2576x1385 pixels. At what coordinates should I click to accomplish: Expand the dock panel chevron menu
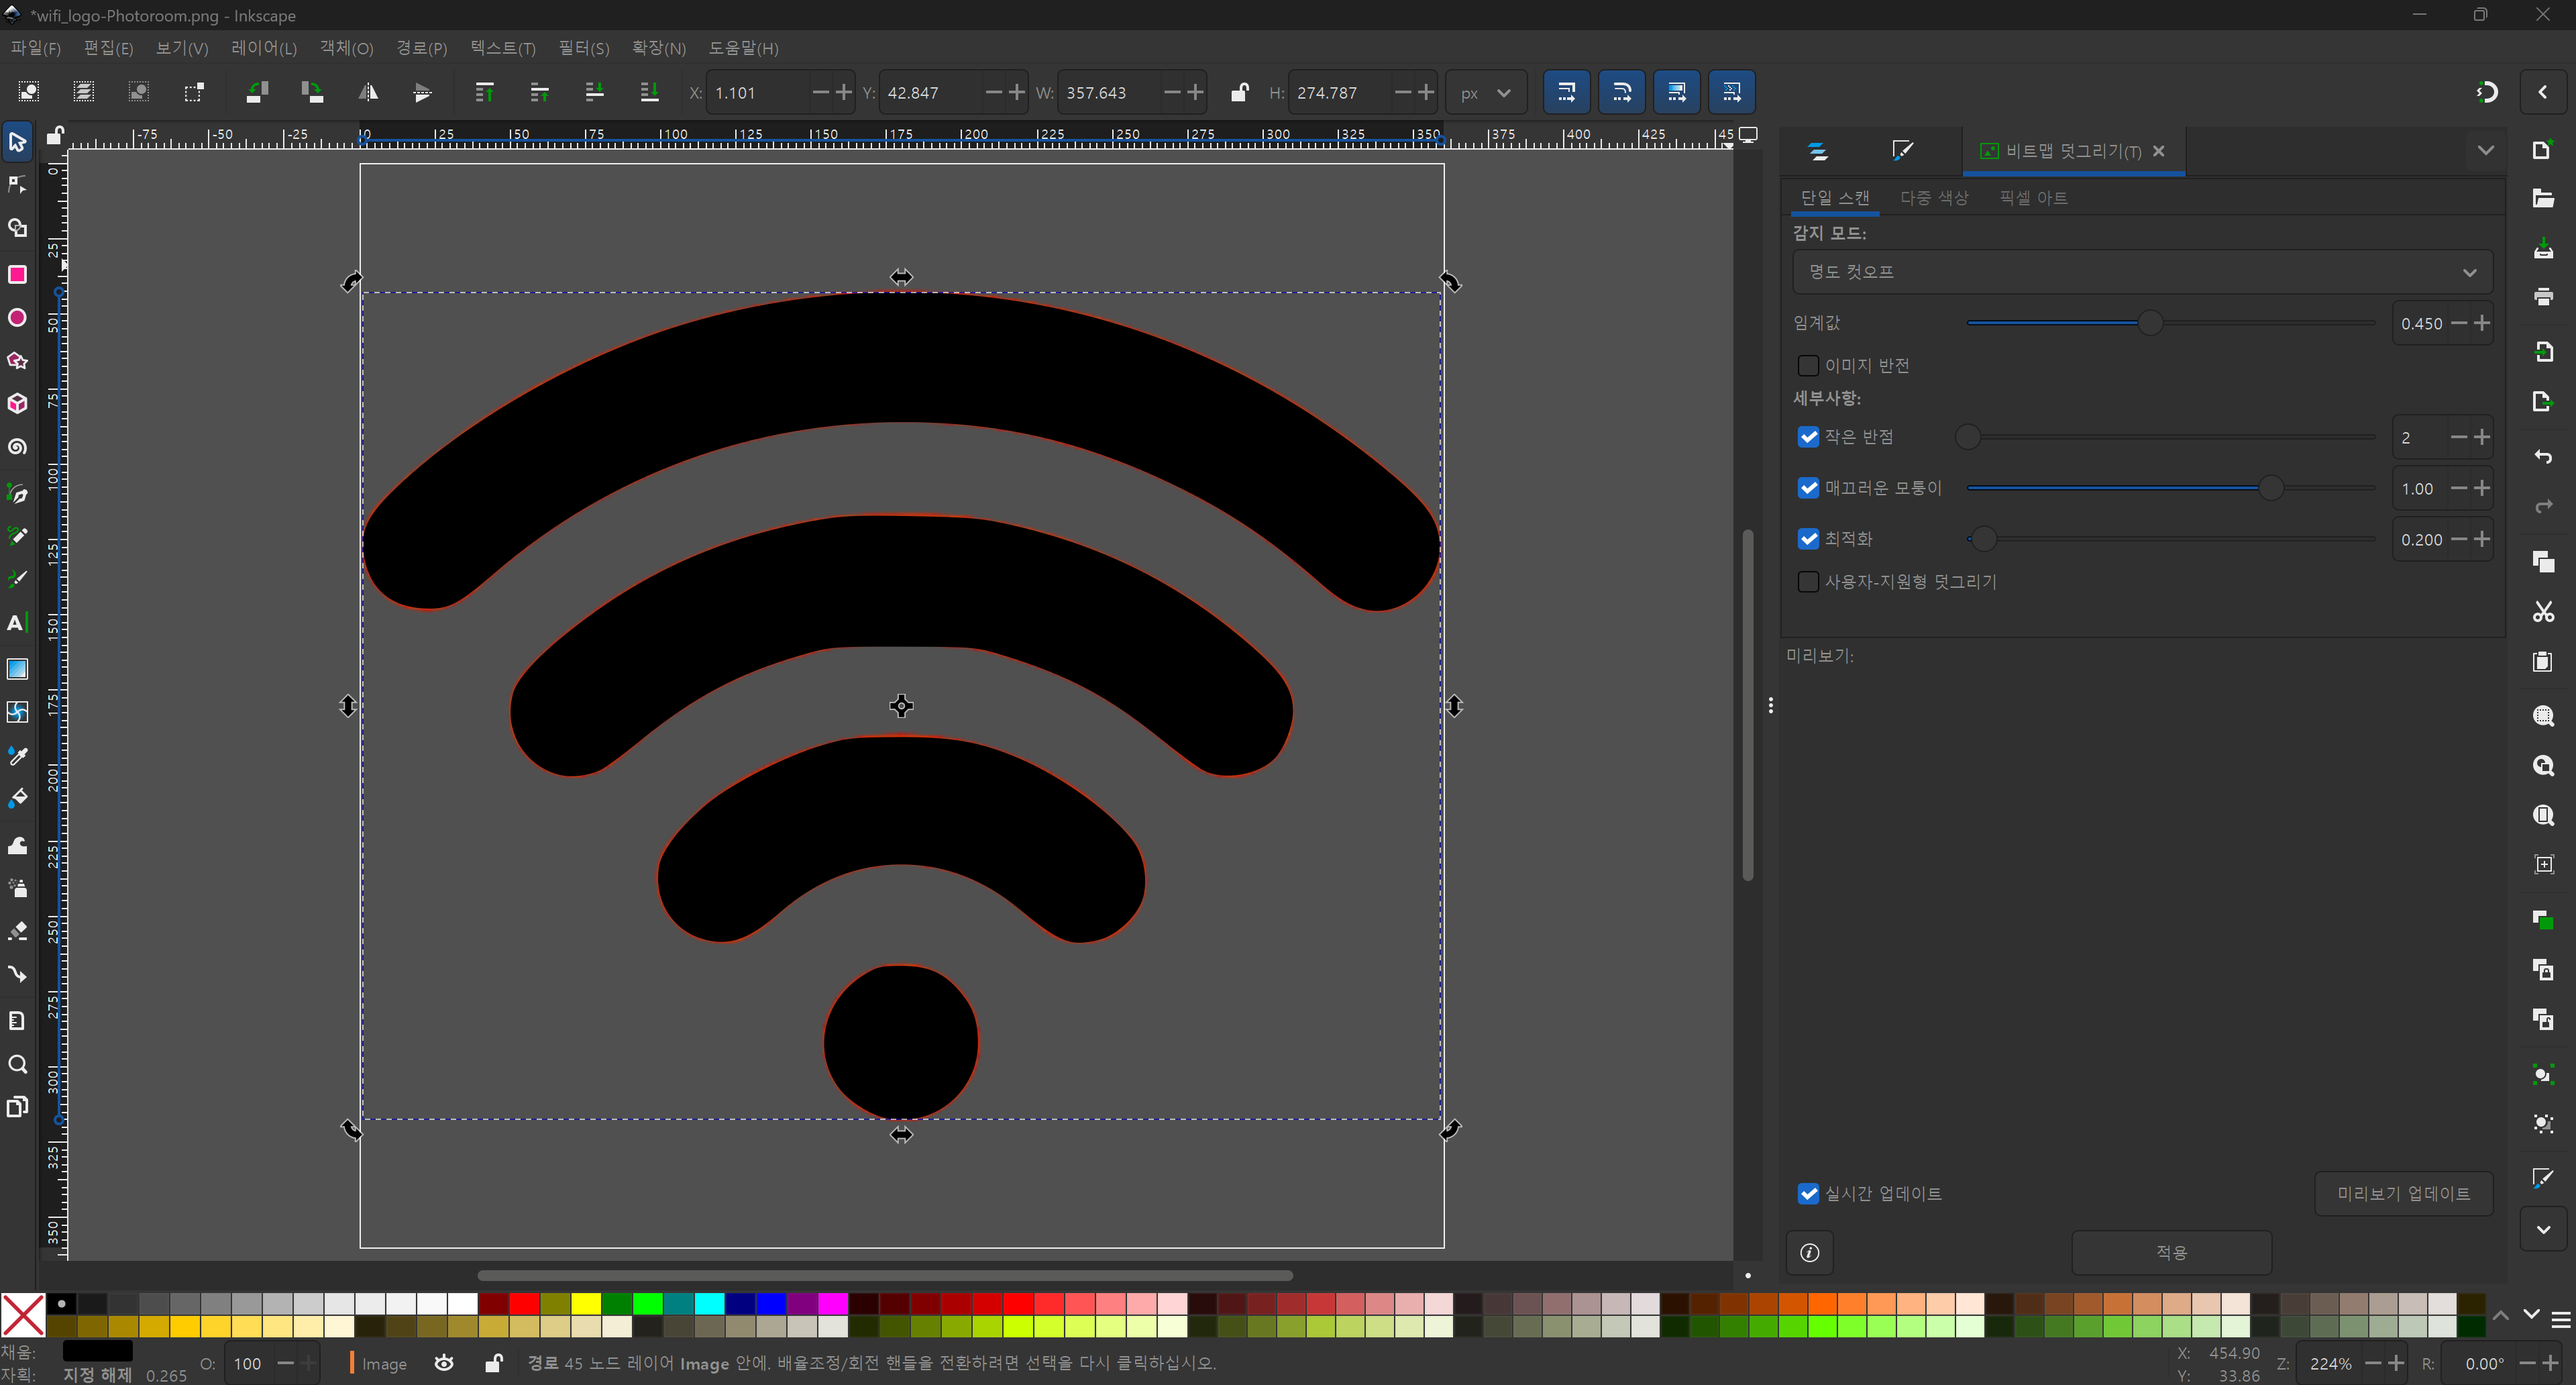2485,151
